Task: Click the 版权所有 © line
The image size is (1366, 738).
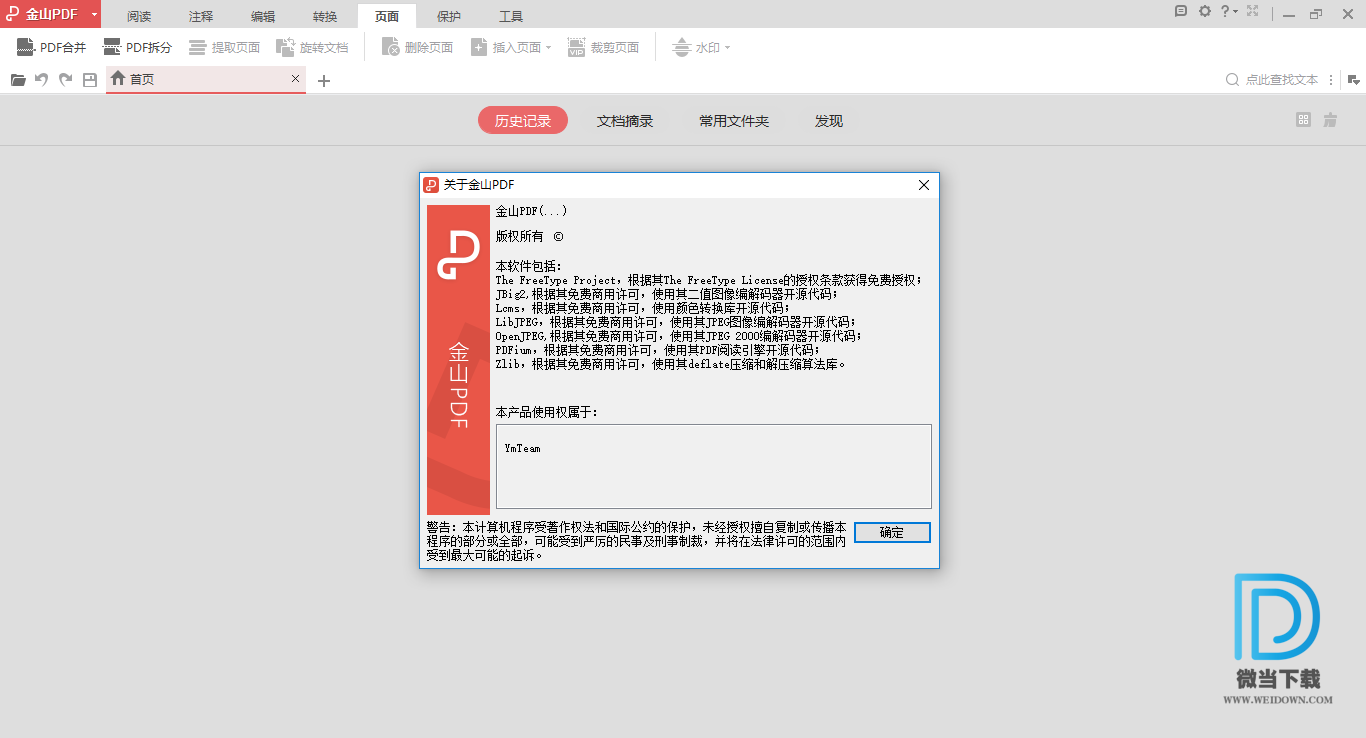Action: coord(530,237)
